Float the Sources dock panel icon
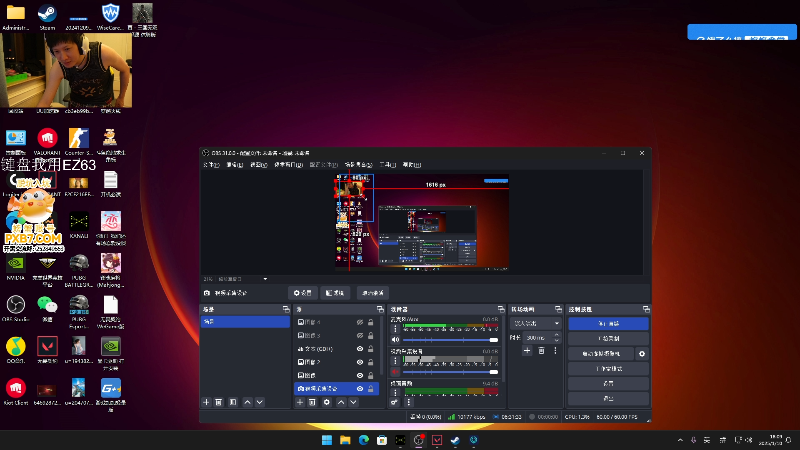Image resolution: width=800 pixels, height=450 pixels. (380, 309)
